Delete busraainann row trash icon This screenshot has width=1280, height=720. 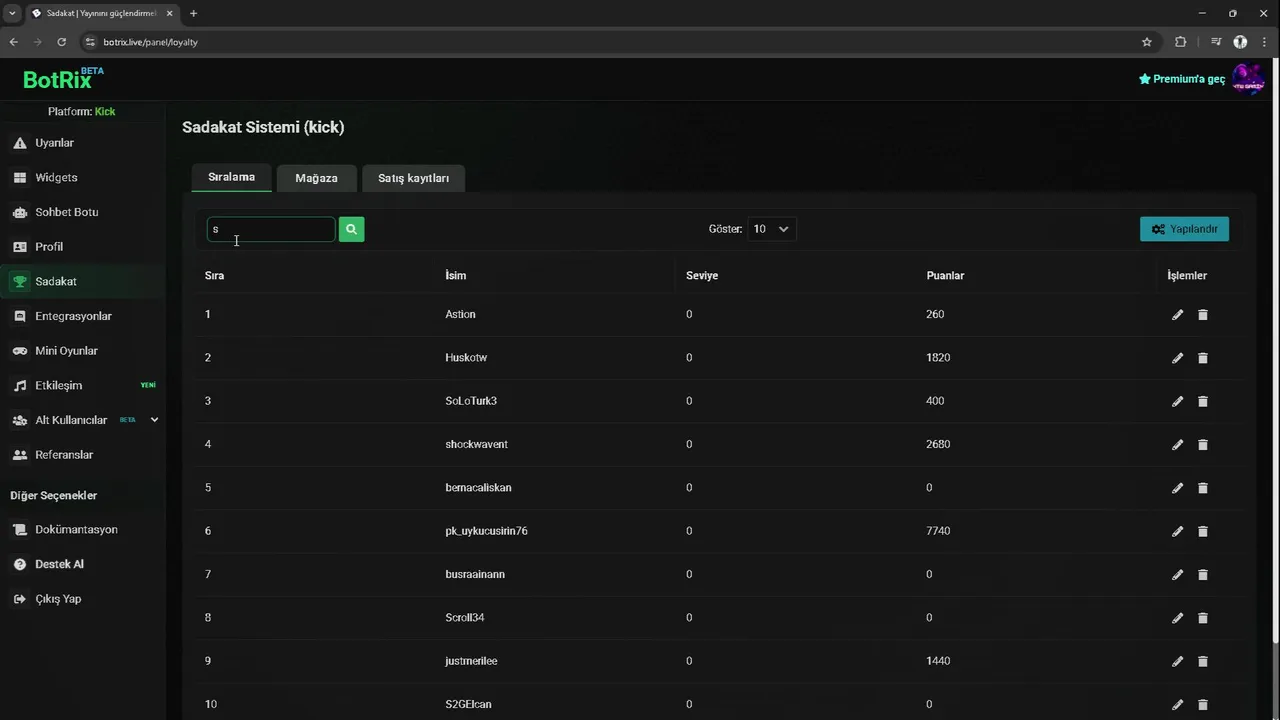tap(1203, 575)
